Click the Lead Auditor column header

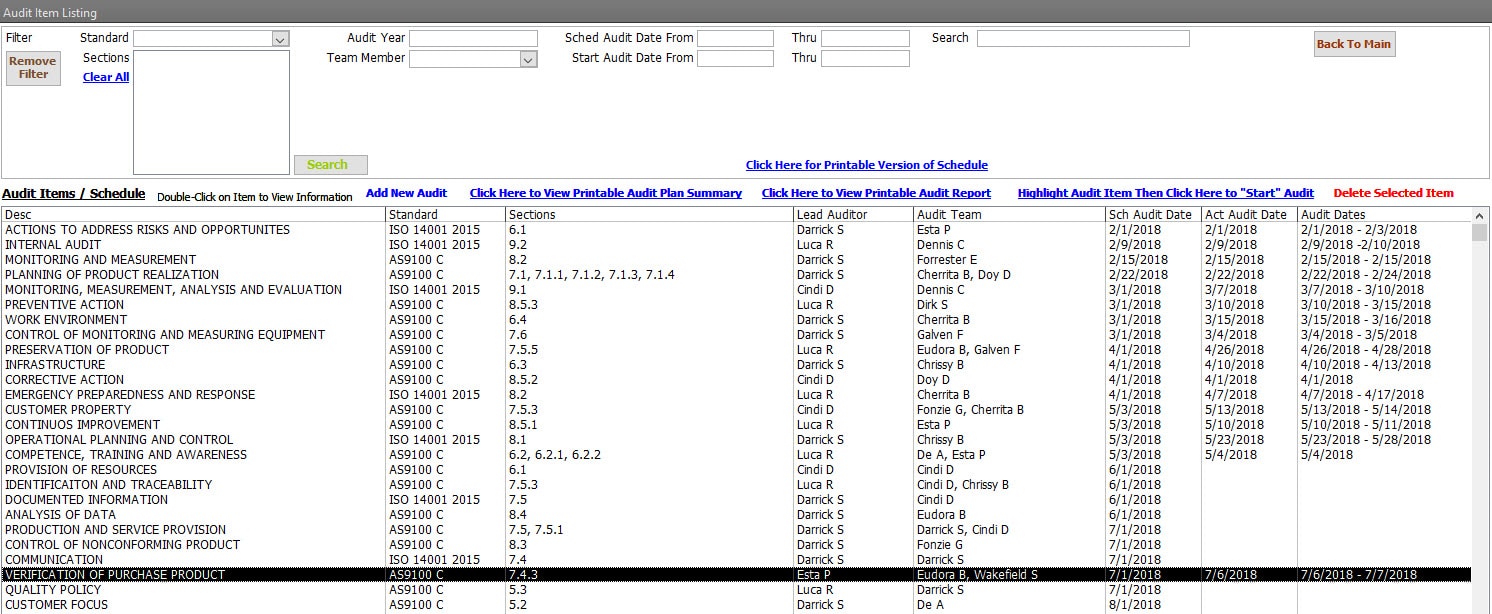pyautogui.click(x=832, y=215)
